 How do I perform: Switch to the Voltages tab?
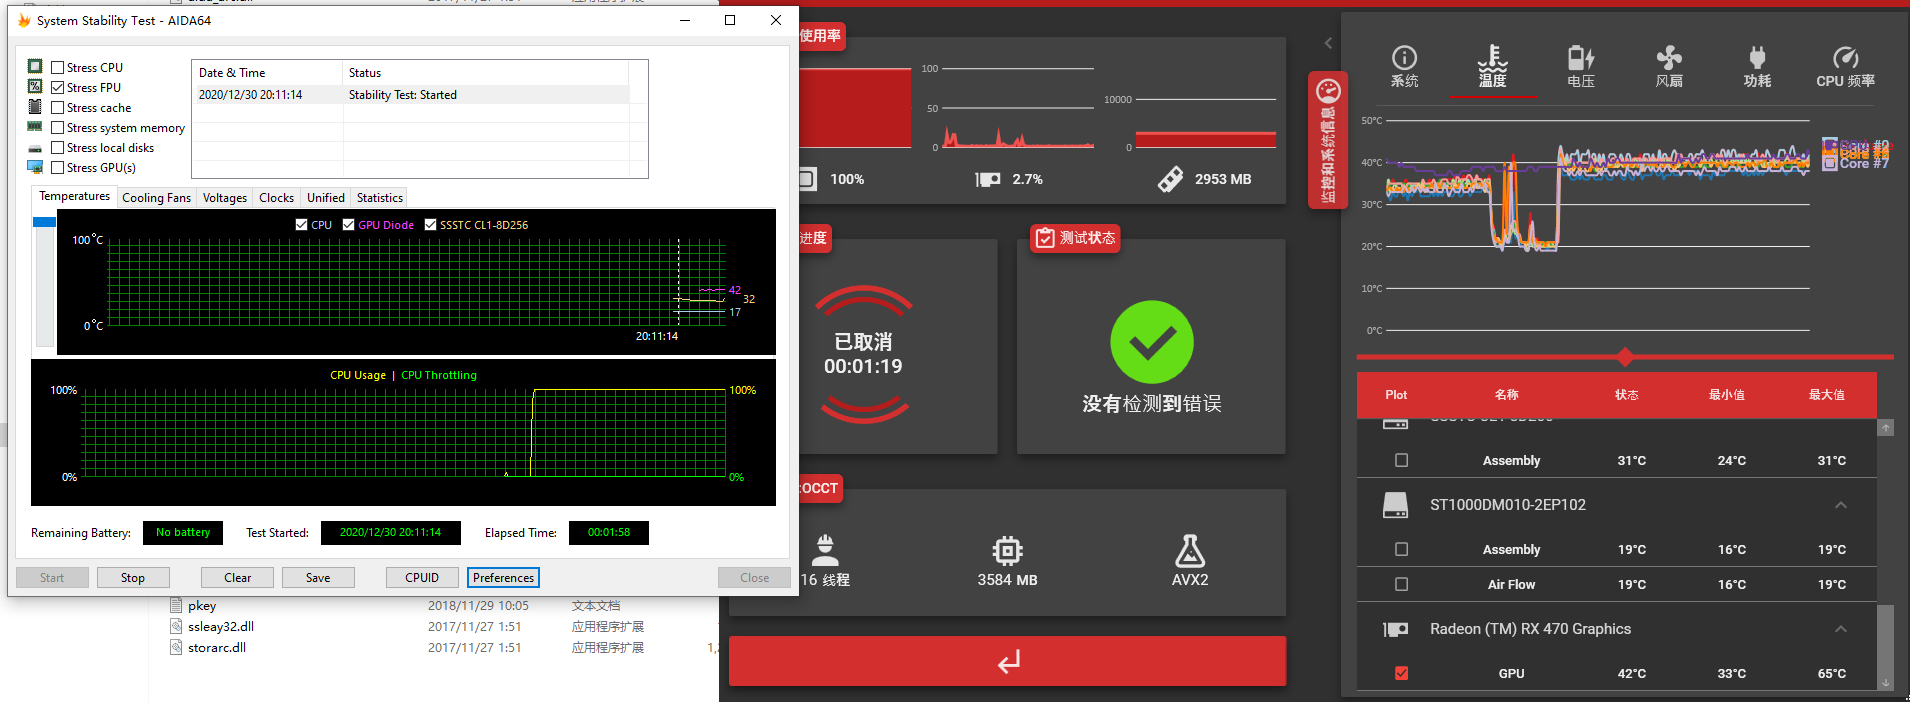225,198
